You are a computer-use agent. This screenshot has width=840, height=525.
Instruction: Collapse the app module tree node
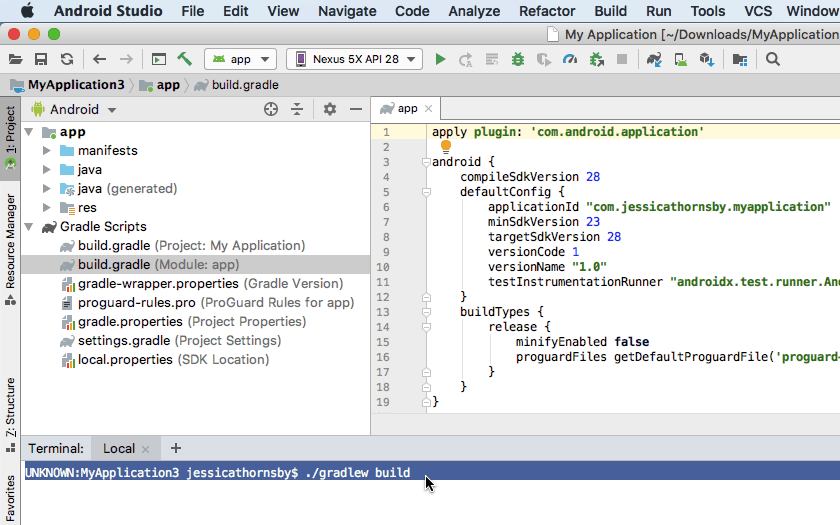[x=29, y=132]
